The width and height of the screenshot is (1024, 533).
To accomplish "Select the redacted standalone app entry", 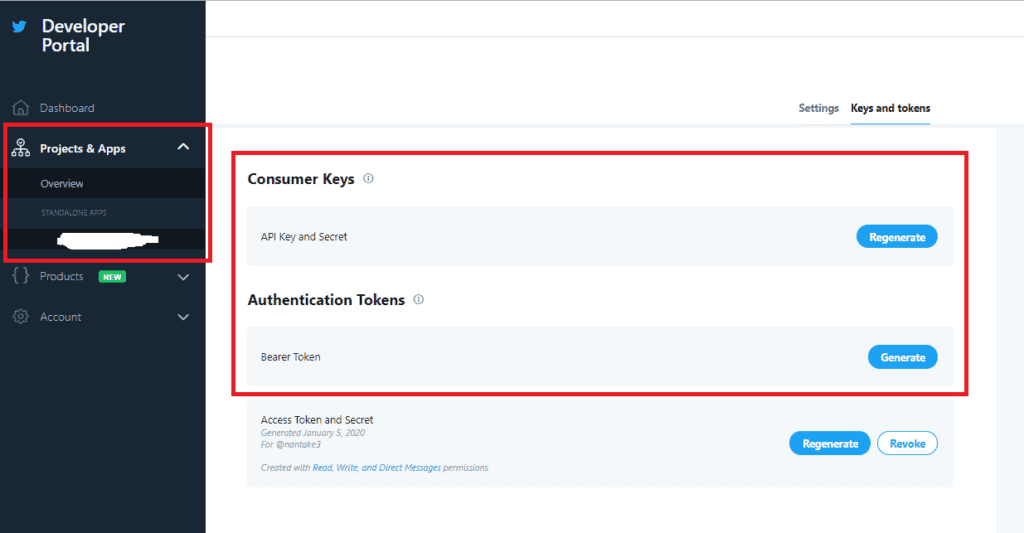I will click(x=107, y=239).
